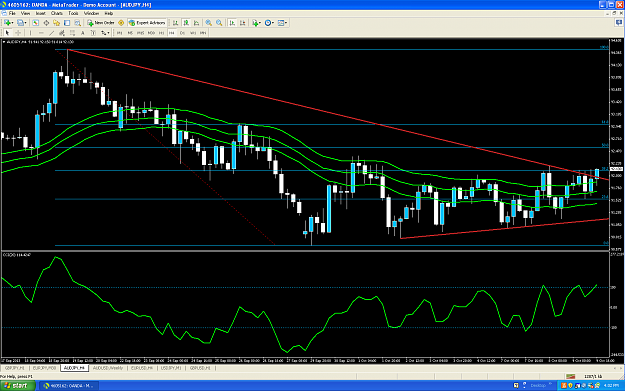Viewport: 625px width, 391px height.
Task: Zoom in on the chart
Action: point(208,23)
